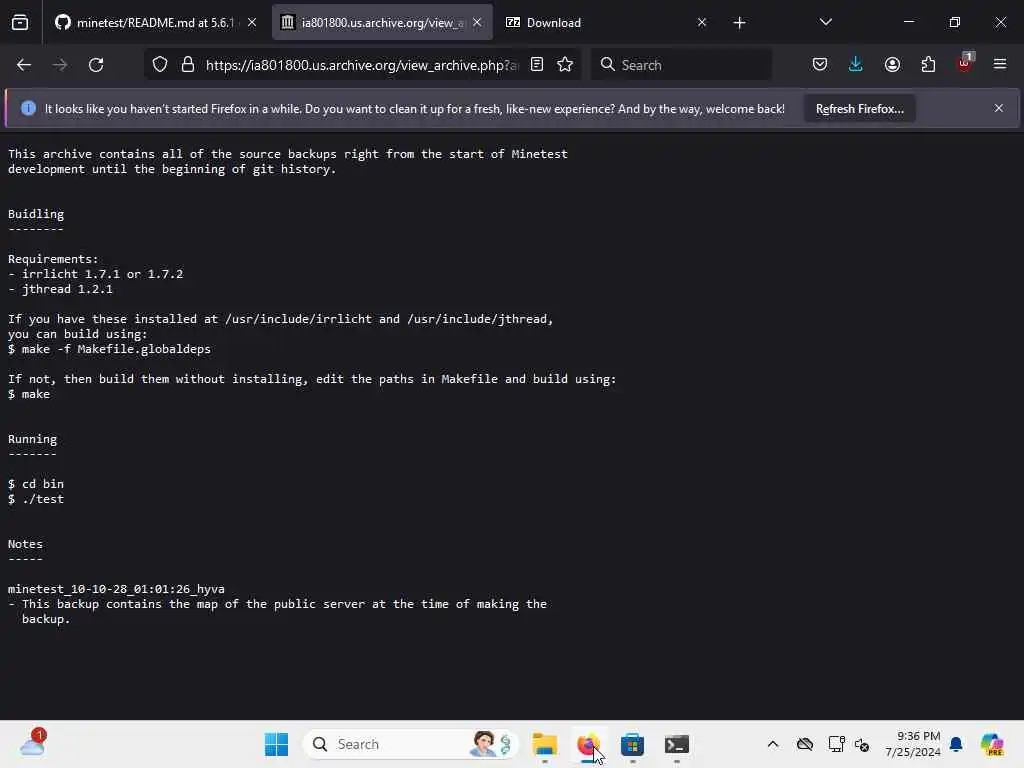Switch to minetest/README.md GitHub tab
Screen dimensions: 1024x768
(155, 23)
